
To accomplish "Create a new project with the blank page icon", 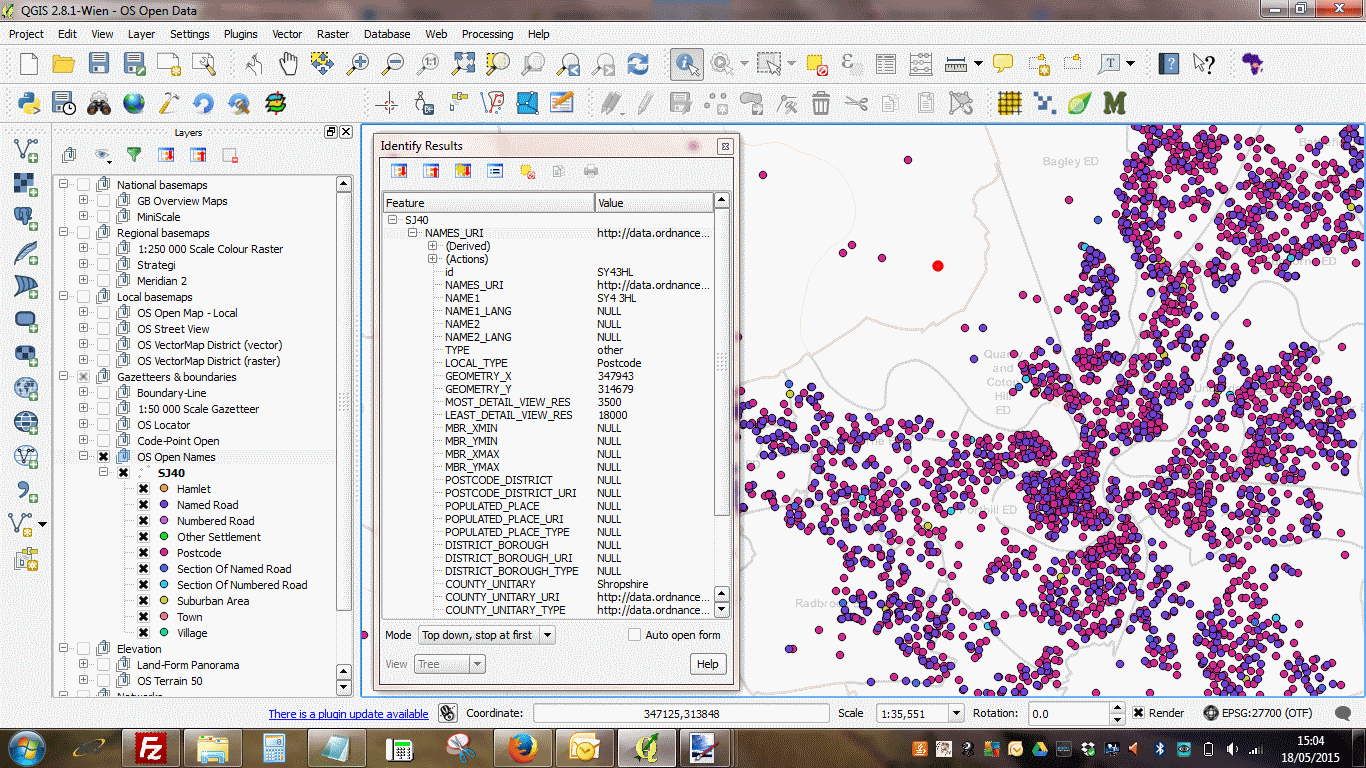I will 29,64.
